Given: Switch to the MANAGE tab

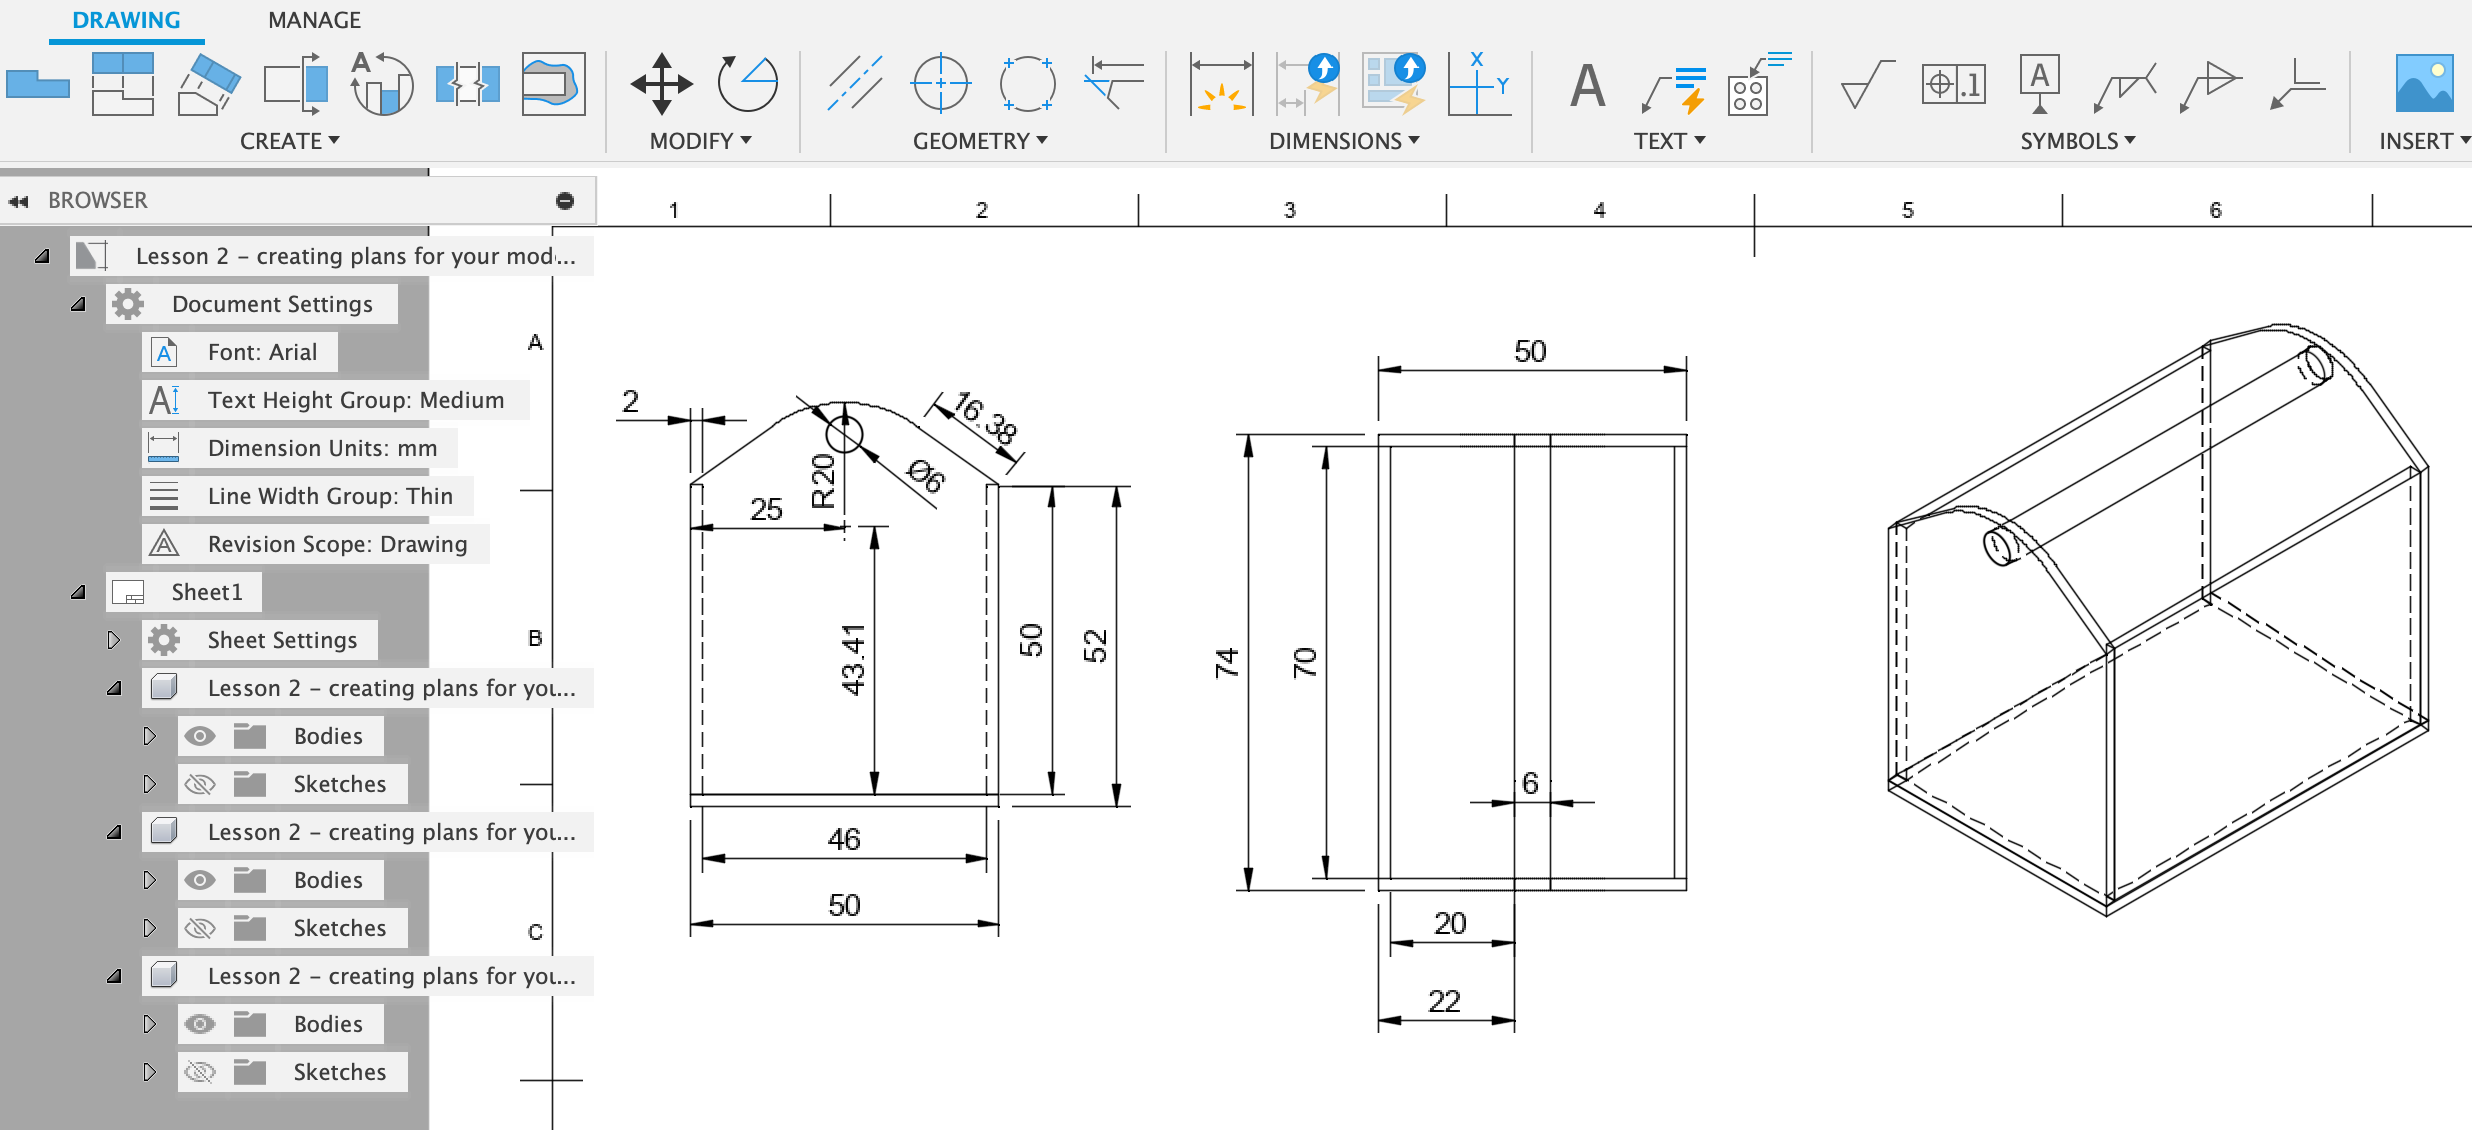Looking at the screenshot, I should tap(314, 20).
